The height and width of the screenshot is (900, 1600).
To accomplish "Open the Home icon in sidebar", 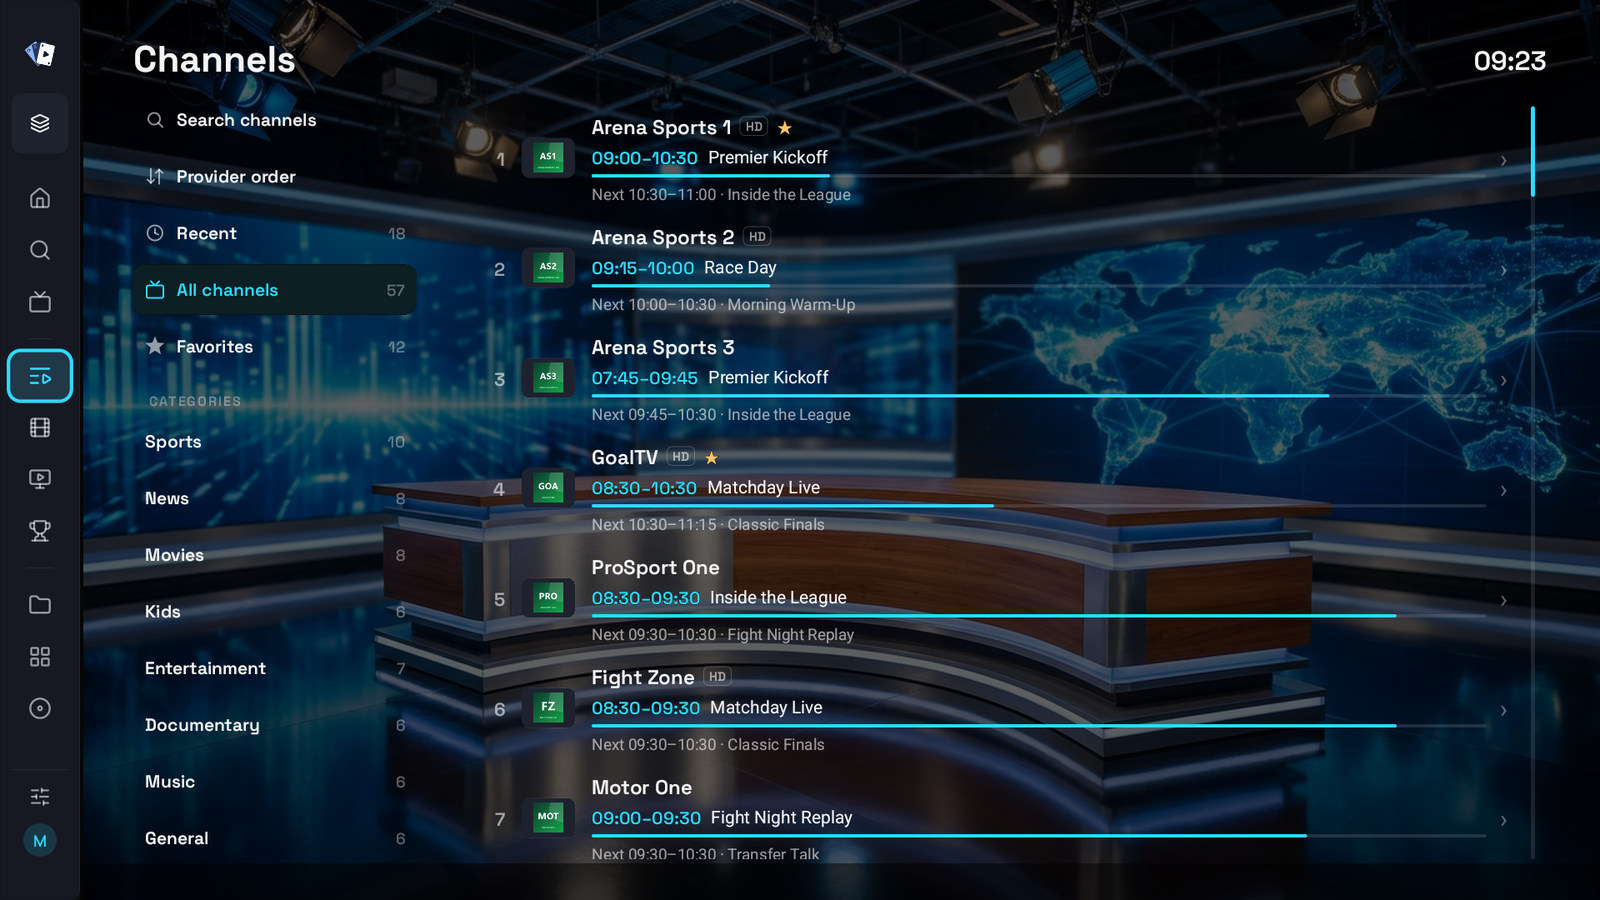I will point(40,198).
